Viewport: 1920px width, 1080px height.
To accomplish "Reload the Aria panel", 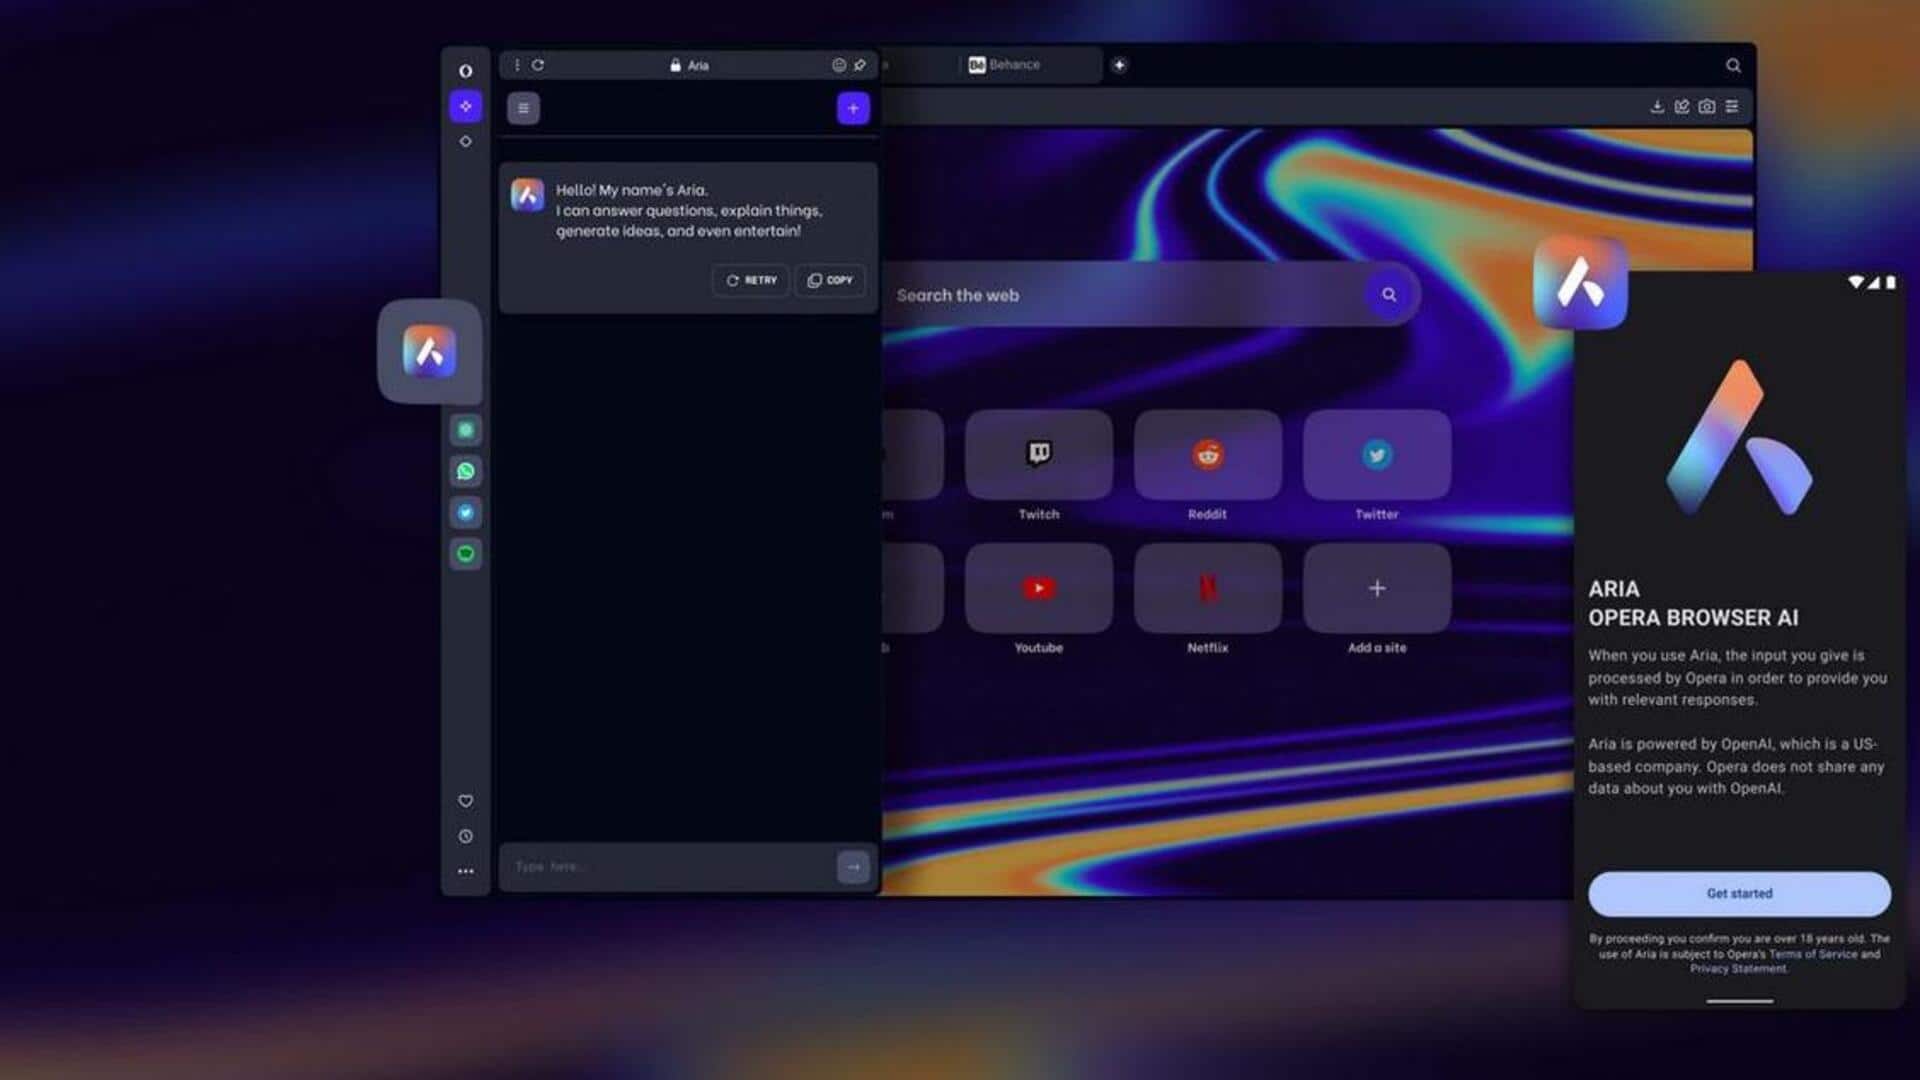I will tap(538, 65).
